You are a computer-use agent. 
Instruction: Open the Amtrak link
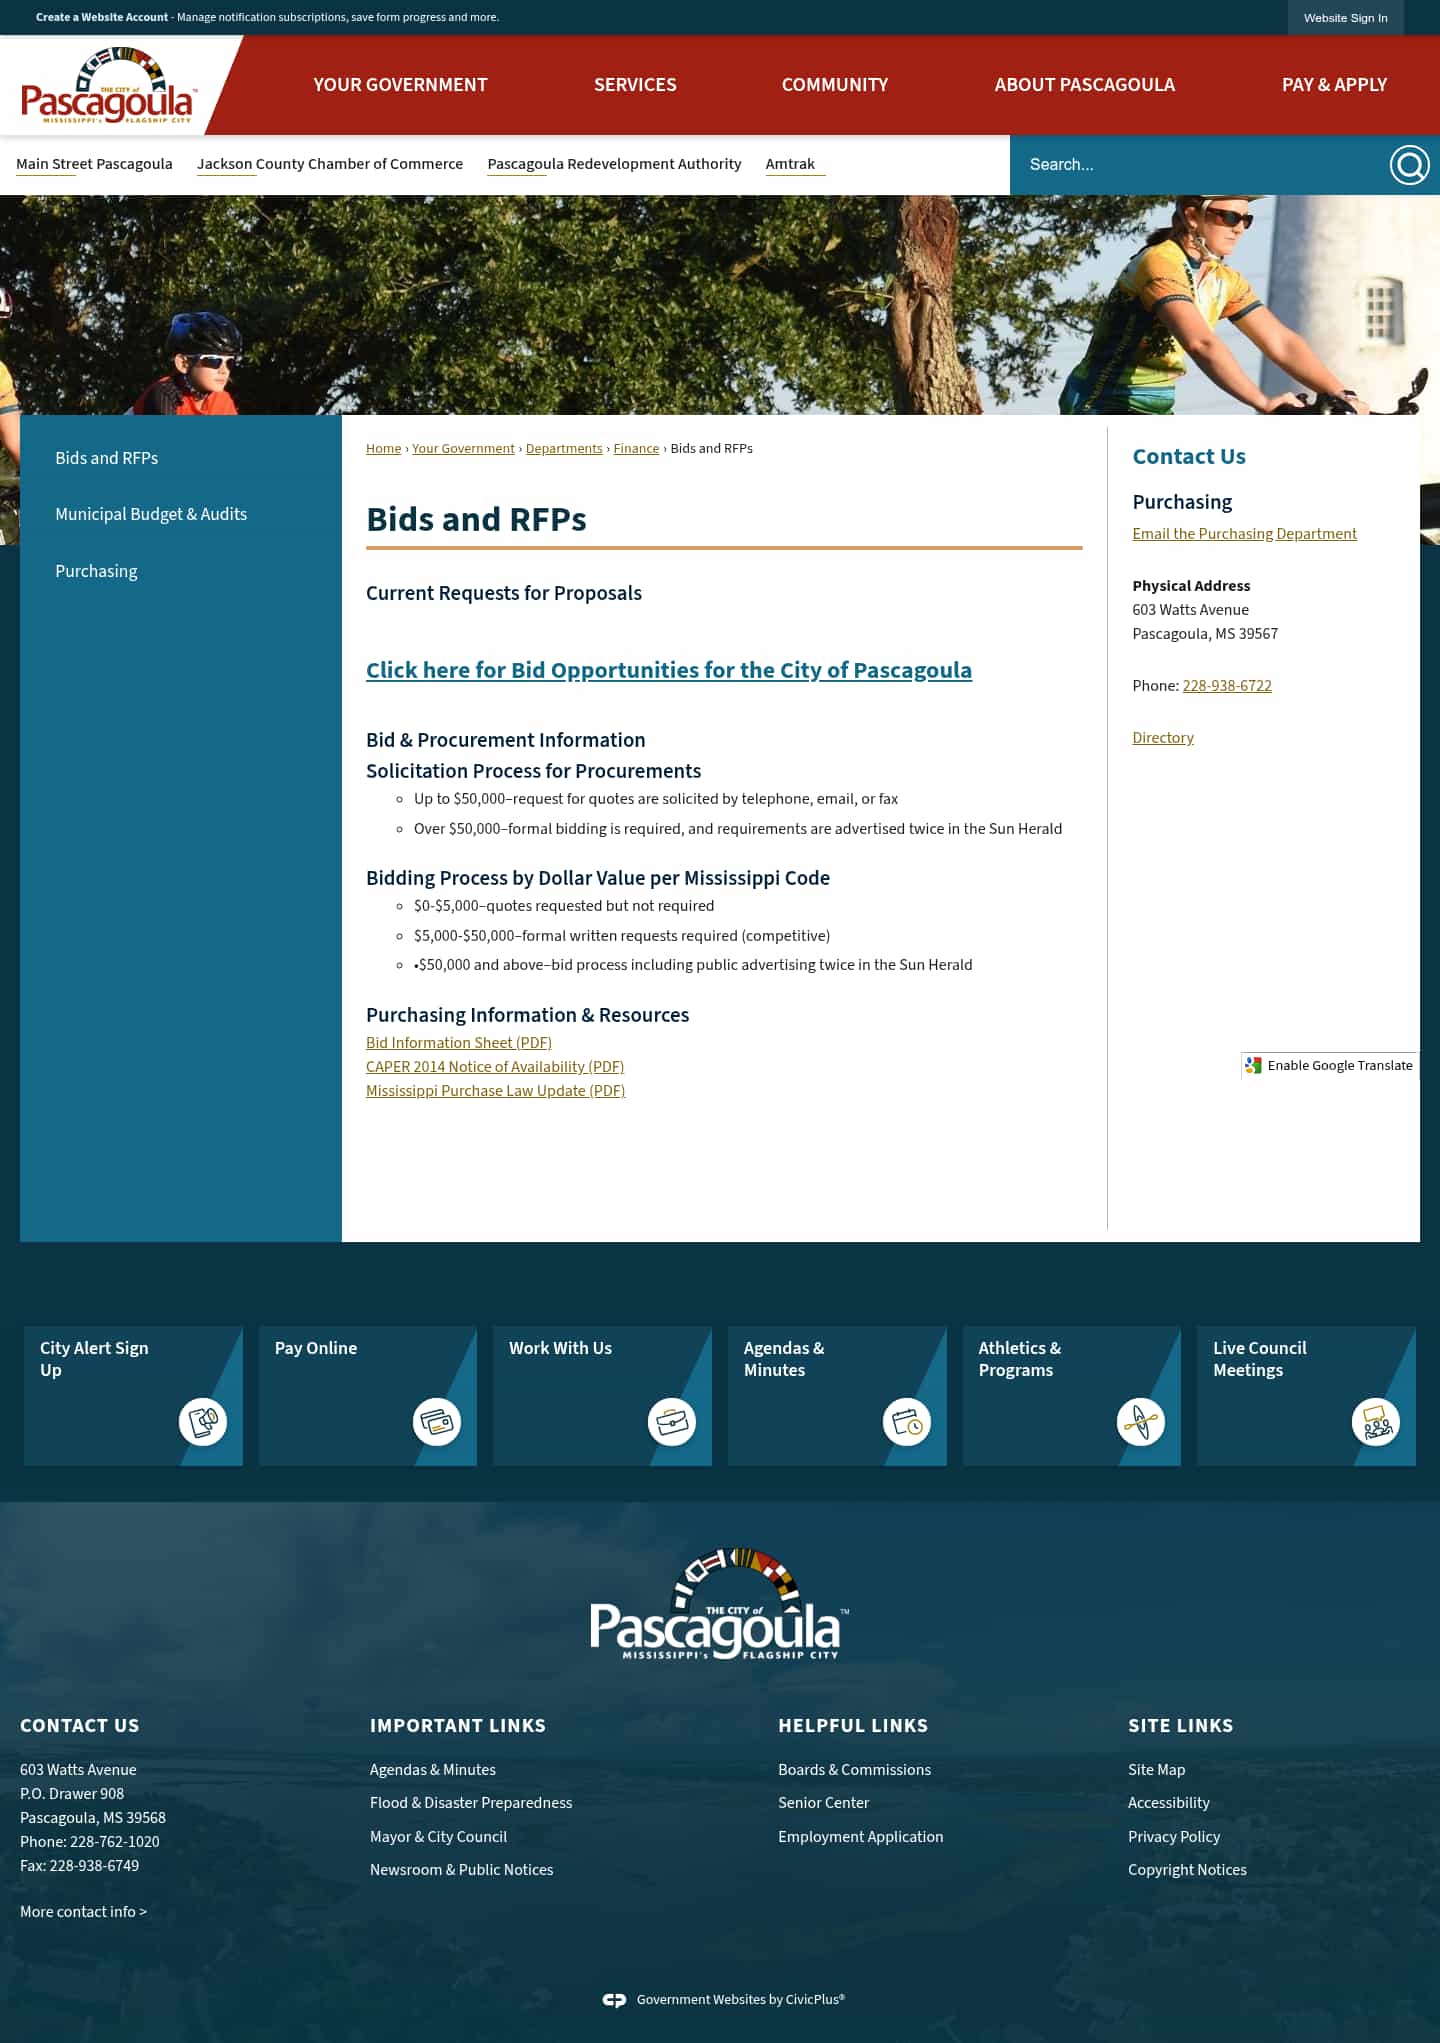click(x=790, y=164)
